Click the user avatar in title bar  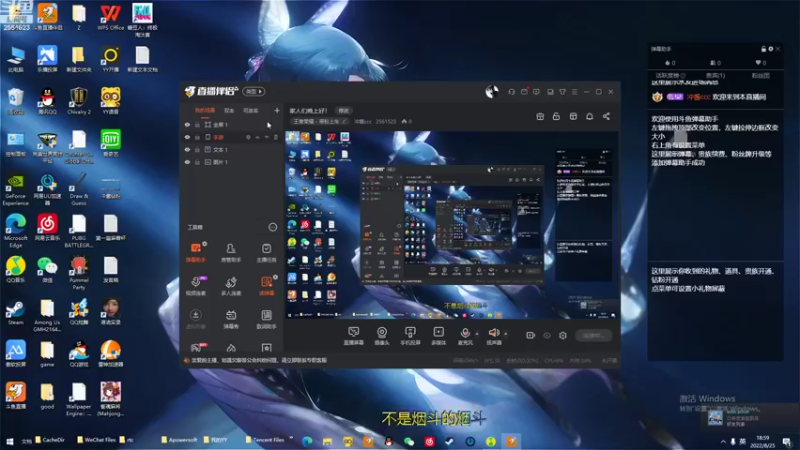tap(492, 91)
